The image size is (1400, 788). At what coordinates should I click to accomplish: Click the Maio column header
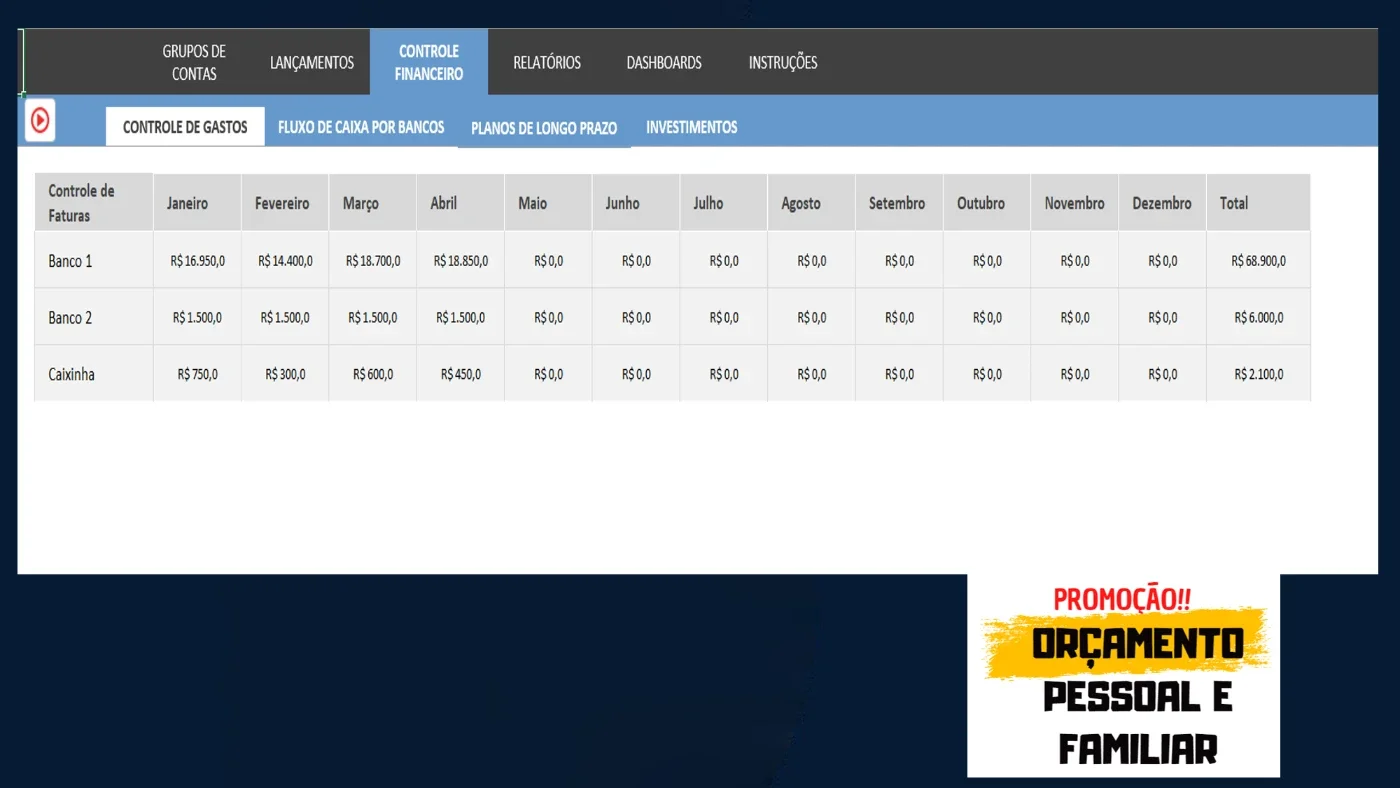[x=548, y=203]
